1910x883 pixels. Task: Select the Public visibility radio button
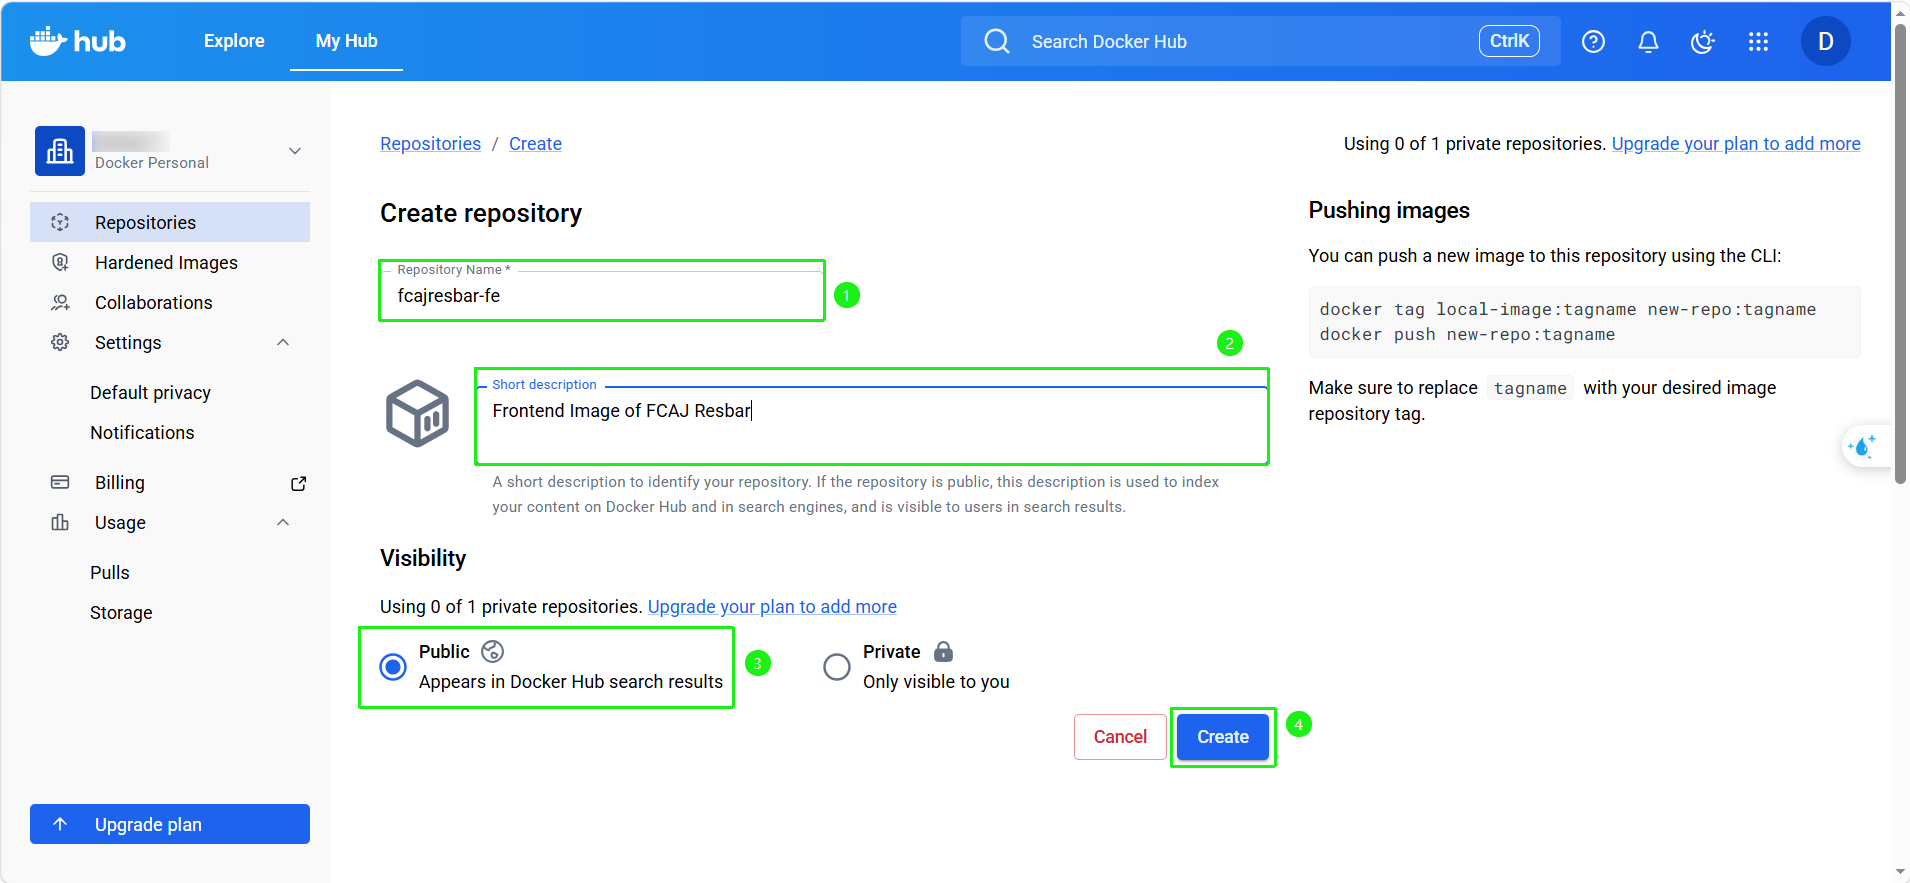coord(393,666)
